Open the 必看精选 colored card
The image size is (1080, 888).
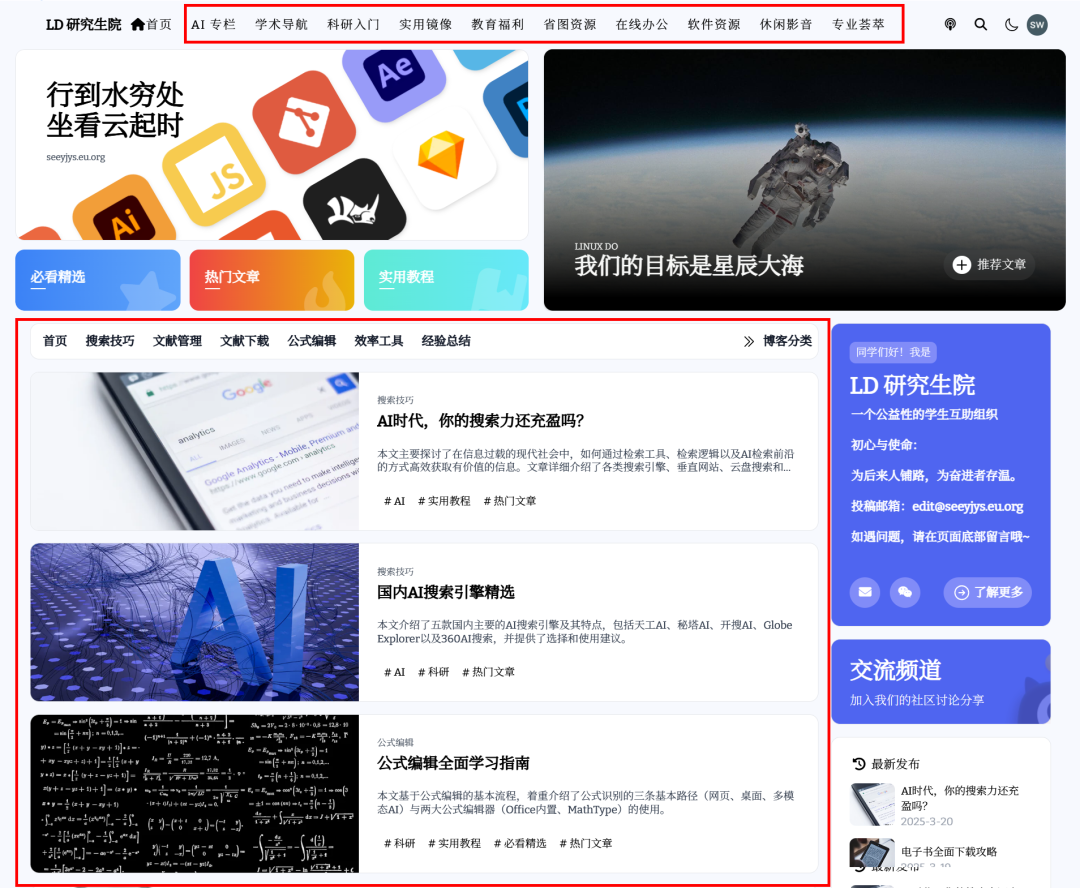point(98,280)
